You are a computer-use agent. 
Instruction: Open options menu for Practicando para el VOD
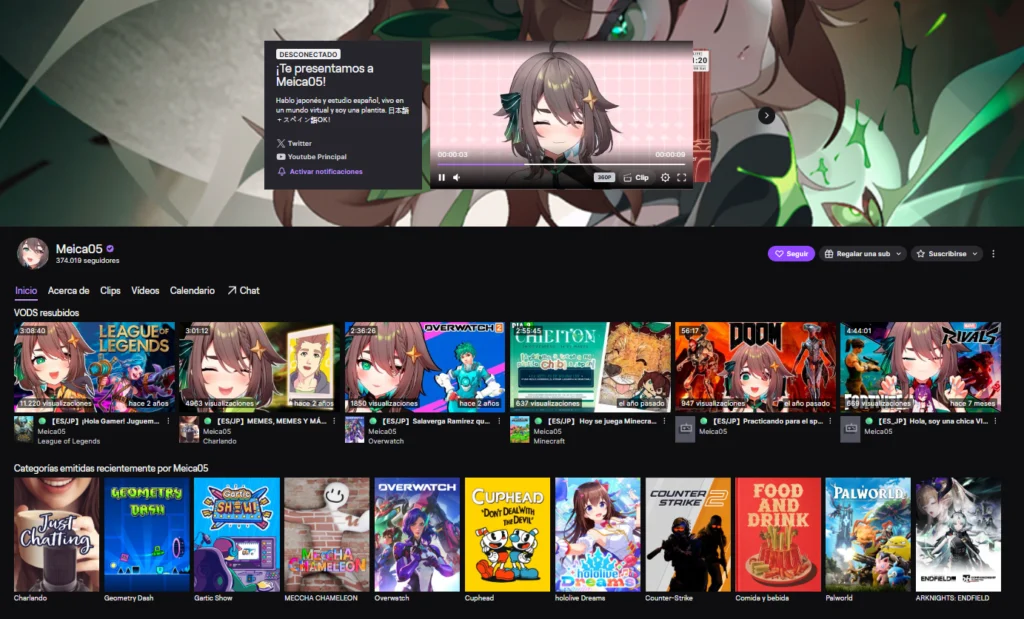click(x=830, y=422)
